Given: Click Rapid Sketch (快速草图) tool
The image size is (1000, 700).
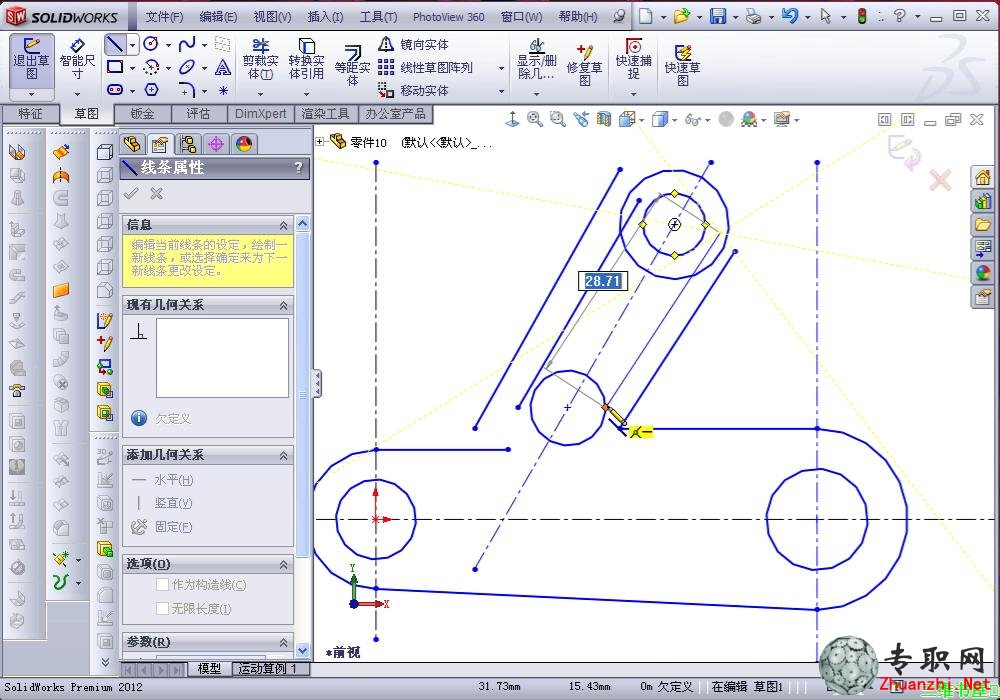Looking at the screenshot, I should pos(682,64).
